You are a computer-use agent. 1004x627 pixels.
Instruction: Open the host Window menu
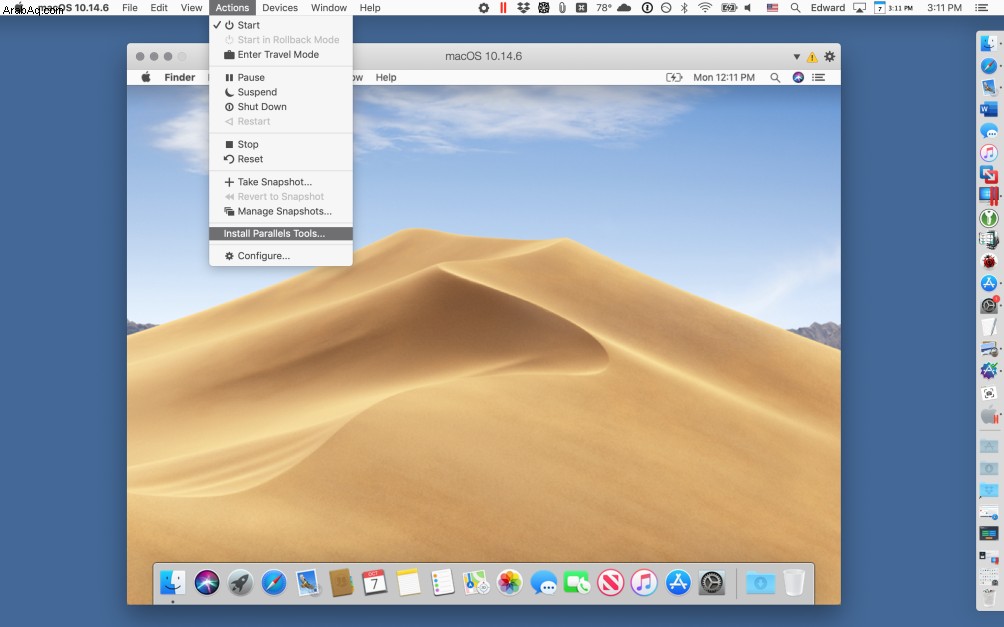328,8
